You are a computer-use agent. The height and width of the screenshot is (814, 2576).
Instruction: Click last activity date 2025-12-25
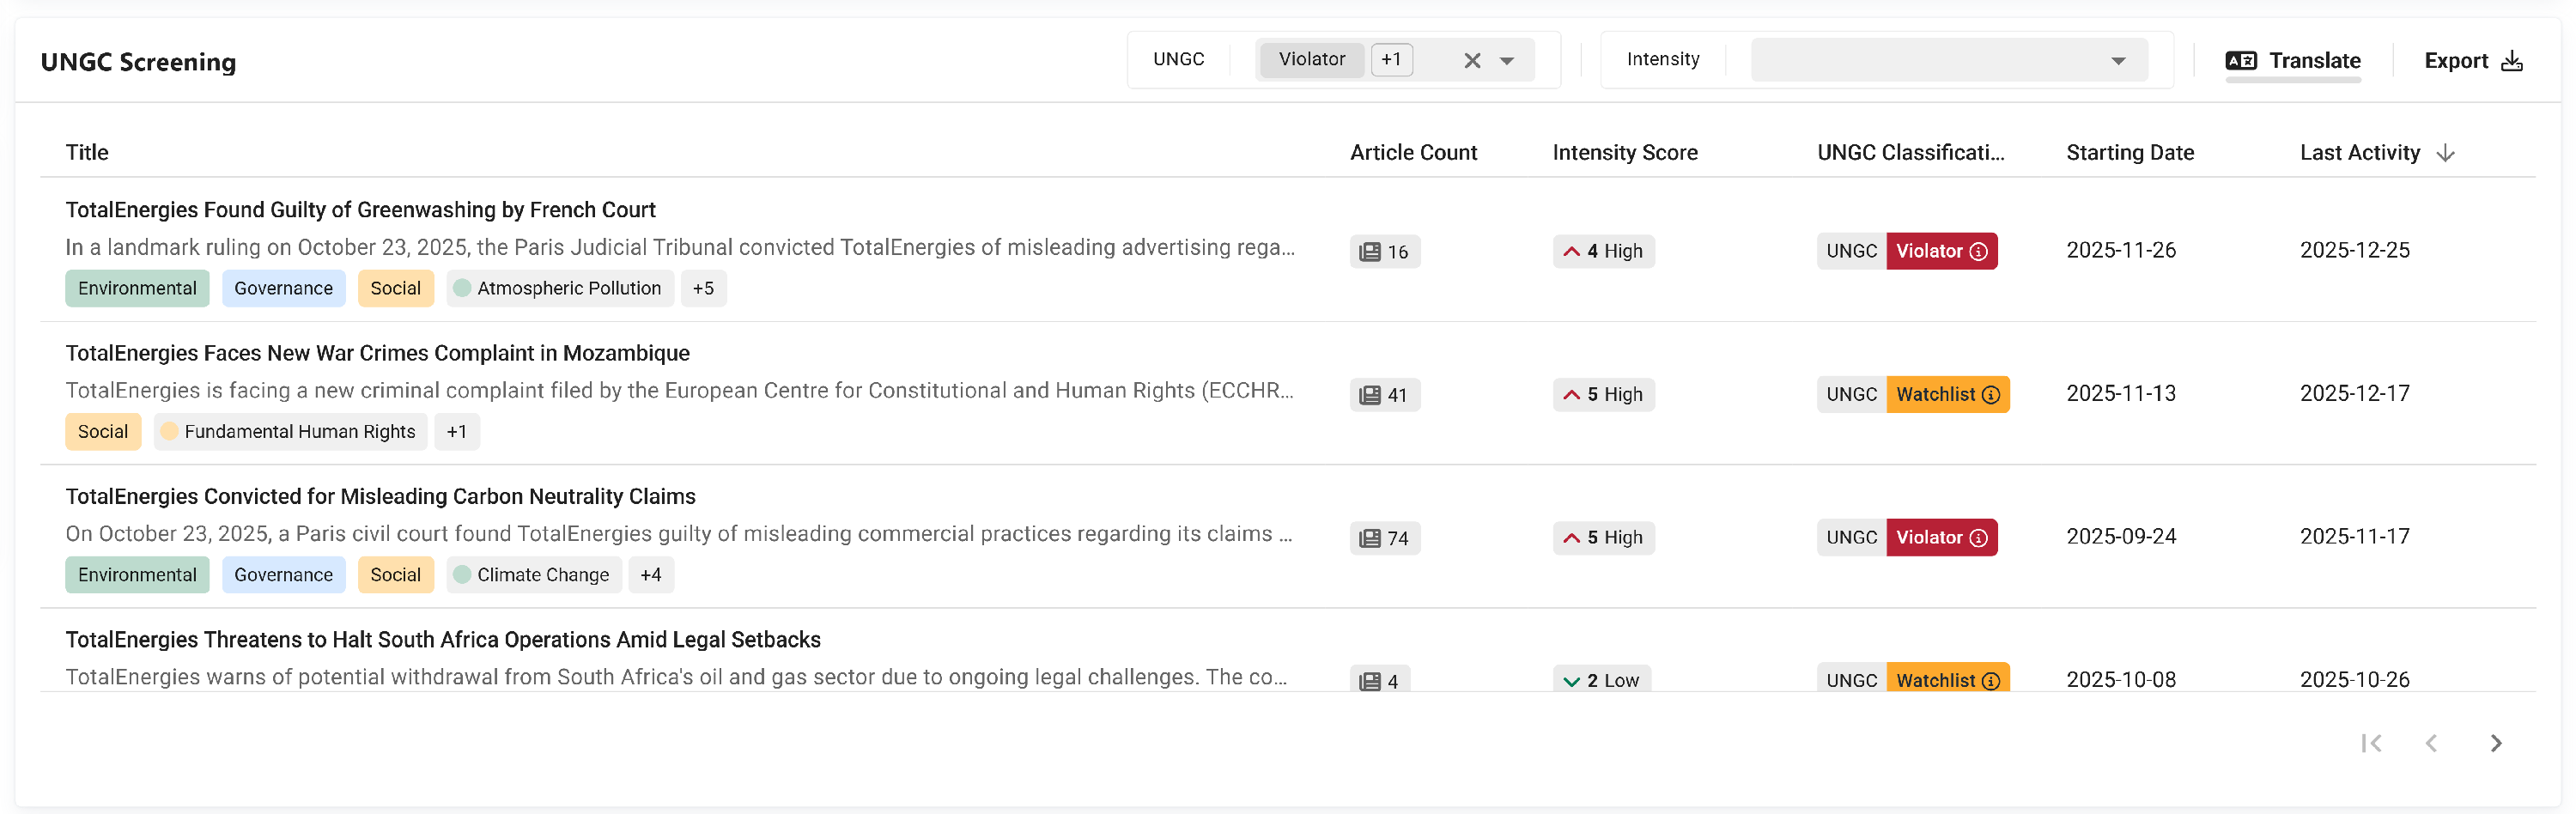(2354, 250)
